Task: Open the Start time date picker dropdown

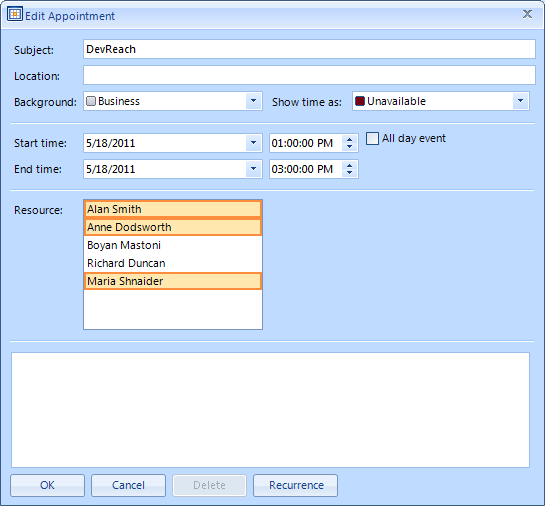Action: pos(253,143)
